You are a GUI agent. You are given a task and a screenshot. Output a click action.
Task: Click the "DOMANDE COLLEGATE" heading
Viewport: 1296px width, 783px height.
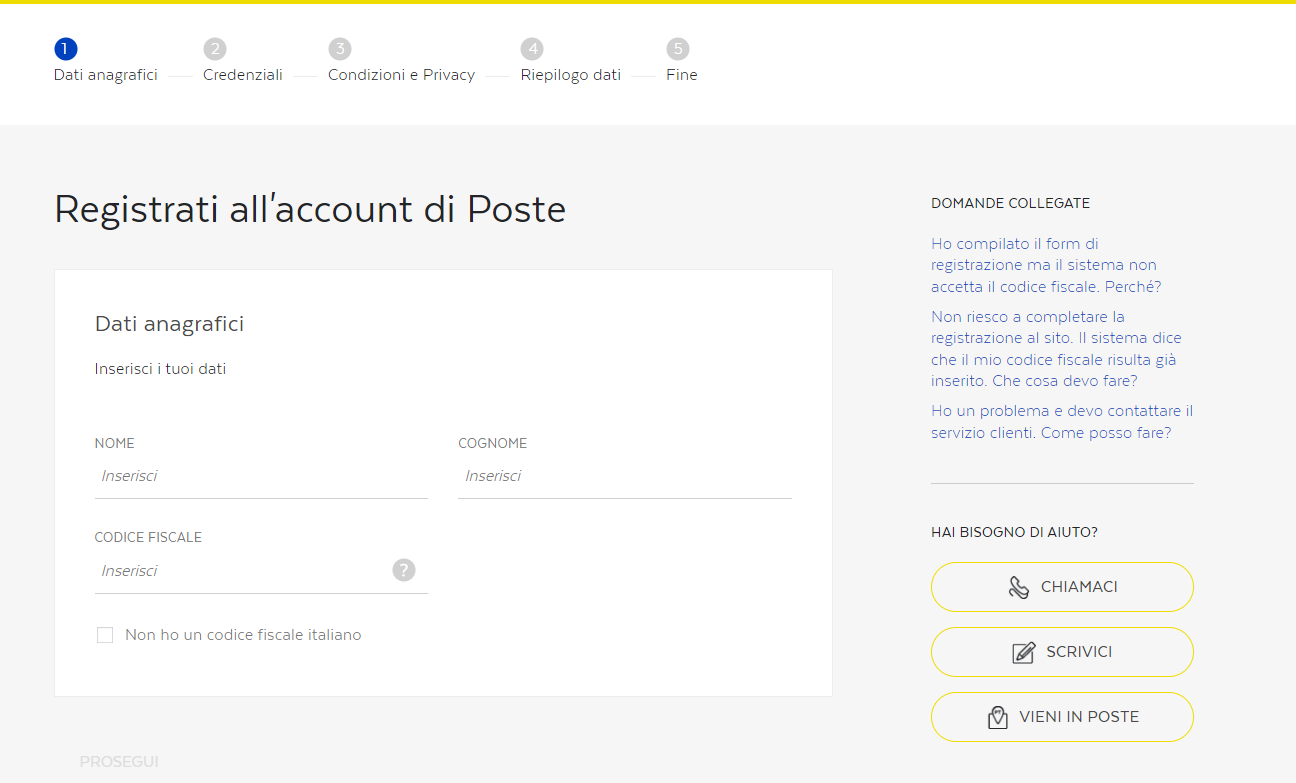coord(1010,203)
